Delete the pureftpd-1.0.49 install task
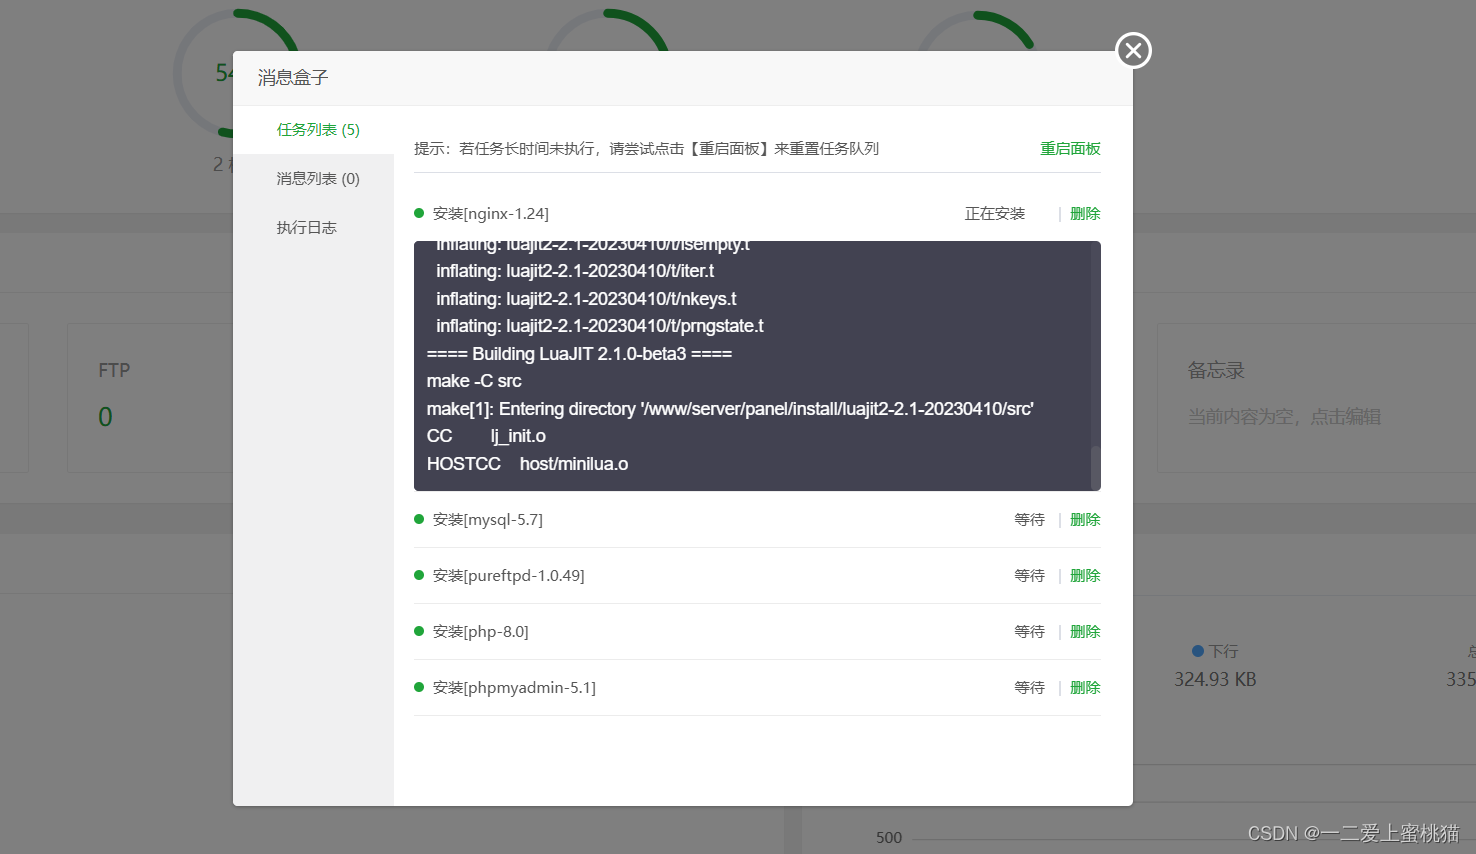 1085,576
